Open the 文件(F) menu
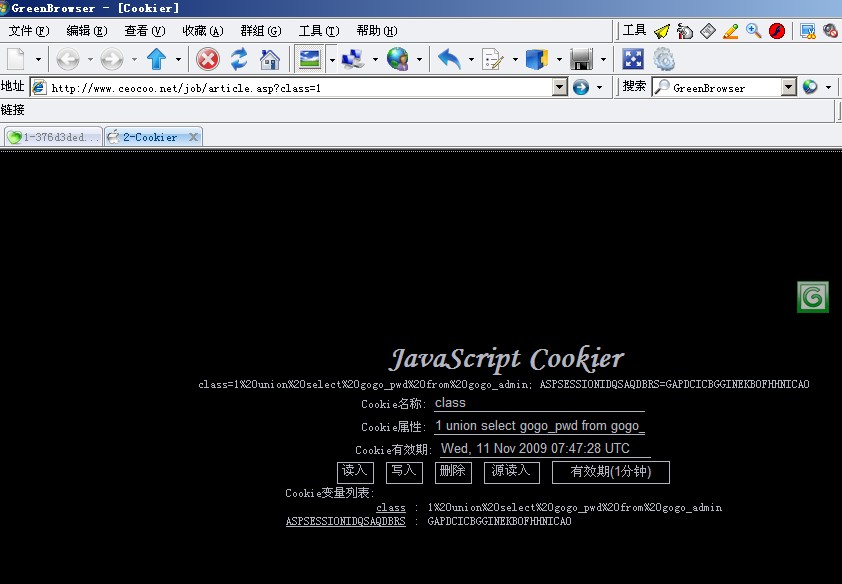The width and height of the screenshot is (842, 584). 29,31
